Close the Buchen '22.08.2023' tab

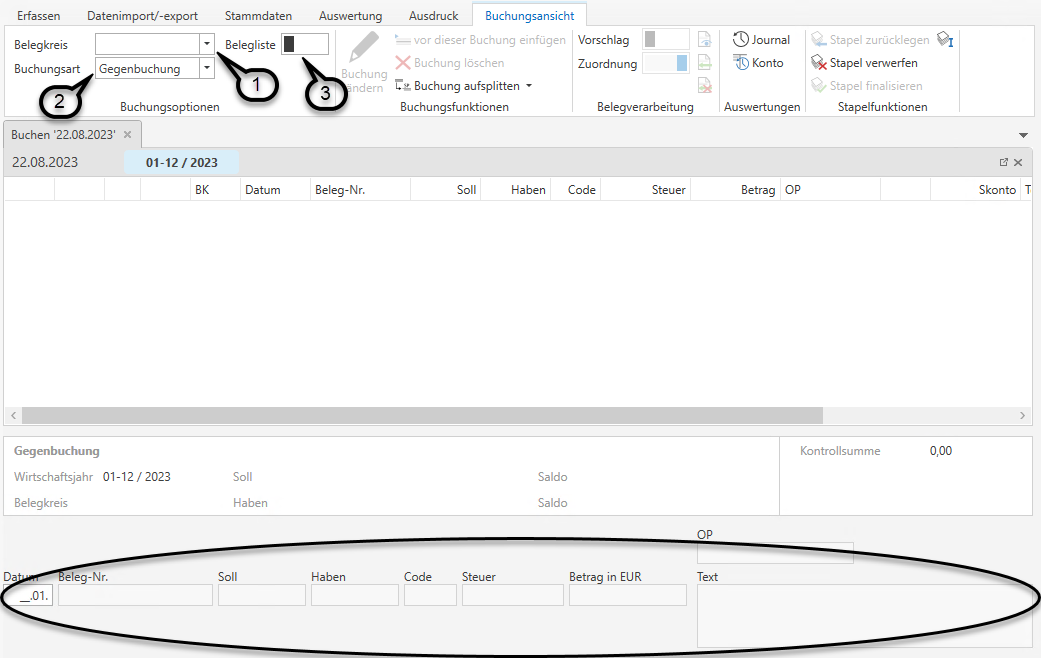pos(127,134)
